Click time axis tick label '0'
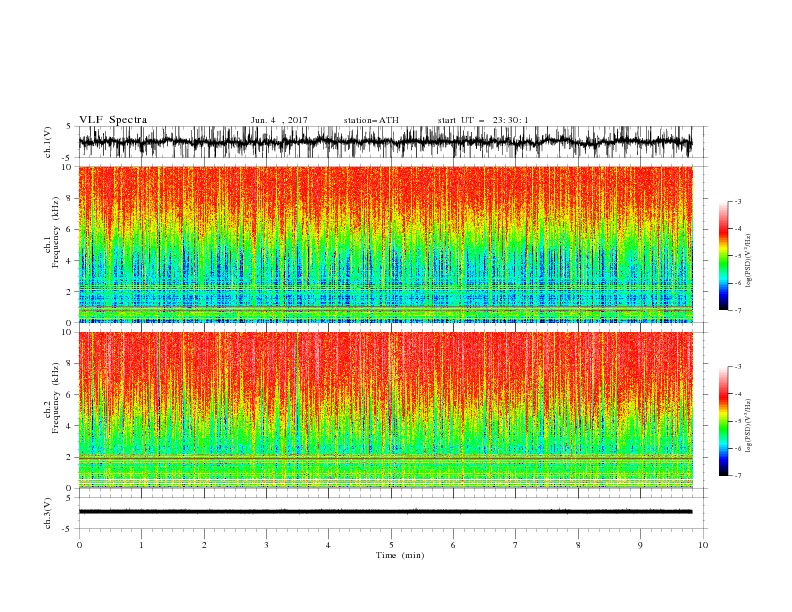 click(79, 545)
